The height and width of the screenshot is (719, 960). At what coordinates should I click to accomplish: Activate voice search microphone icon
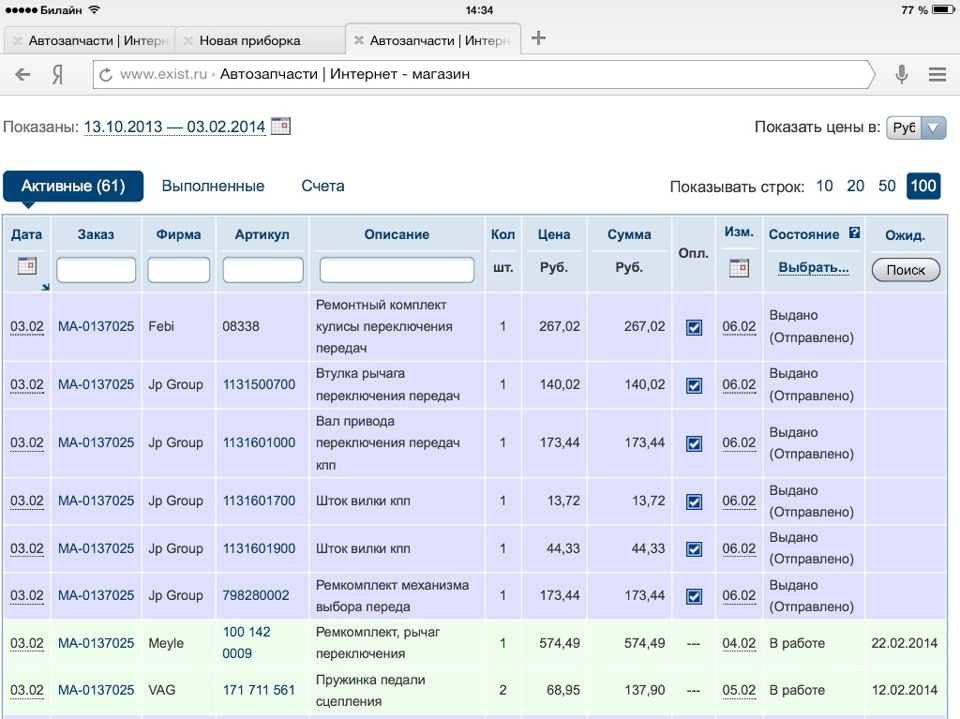pyautogui.click(x=901, y=74)
